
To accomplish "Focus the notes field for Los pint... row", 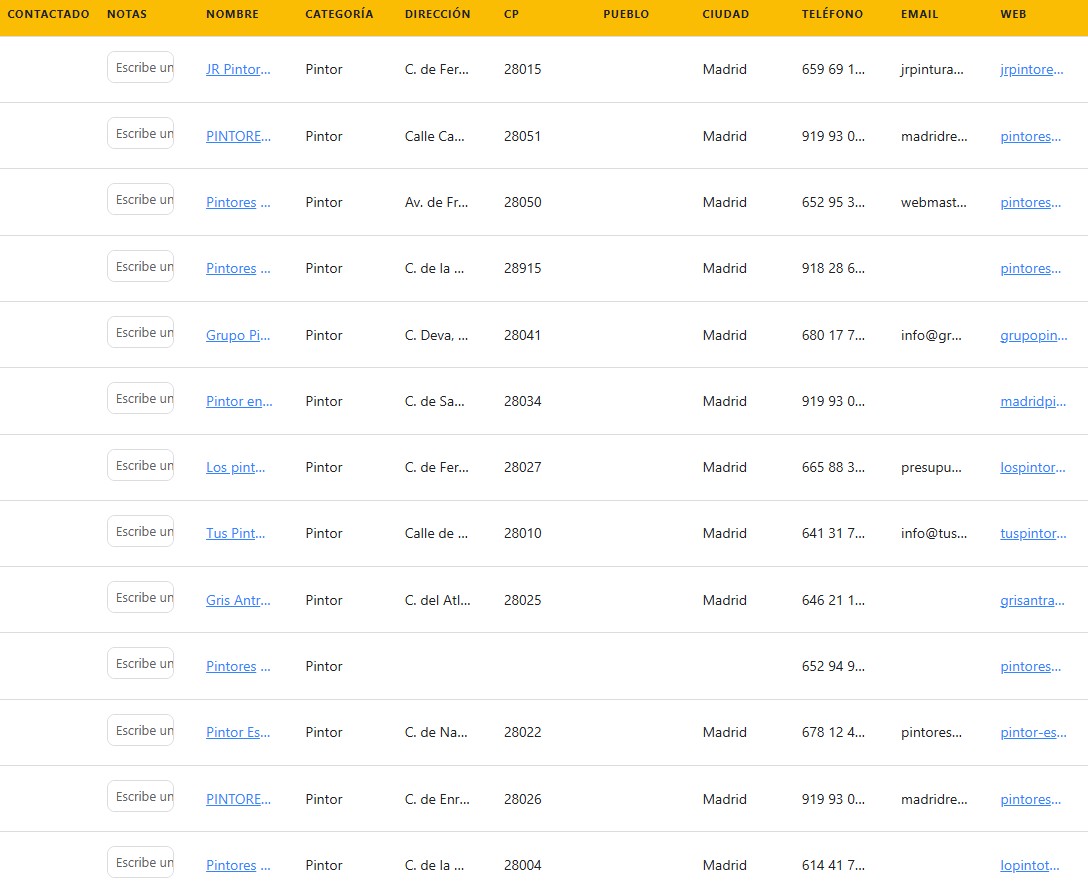I will click(x=140, y=465).
